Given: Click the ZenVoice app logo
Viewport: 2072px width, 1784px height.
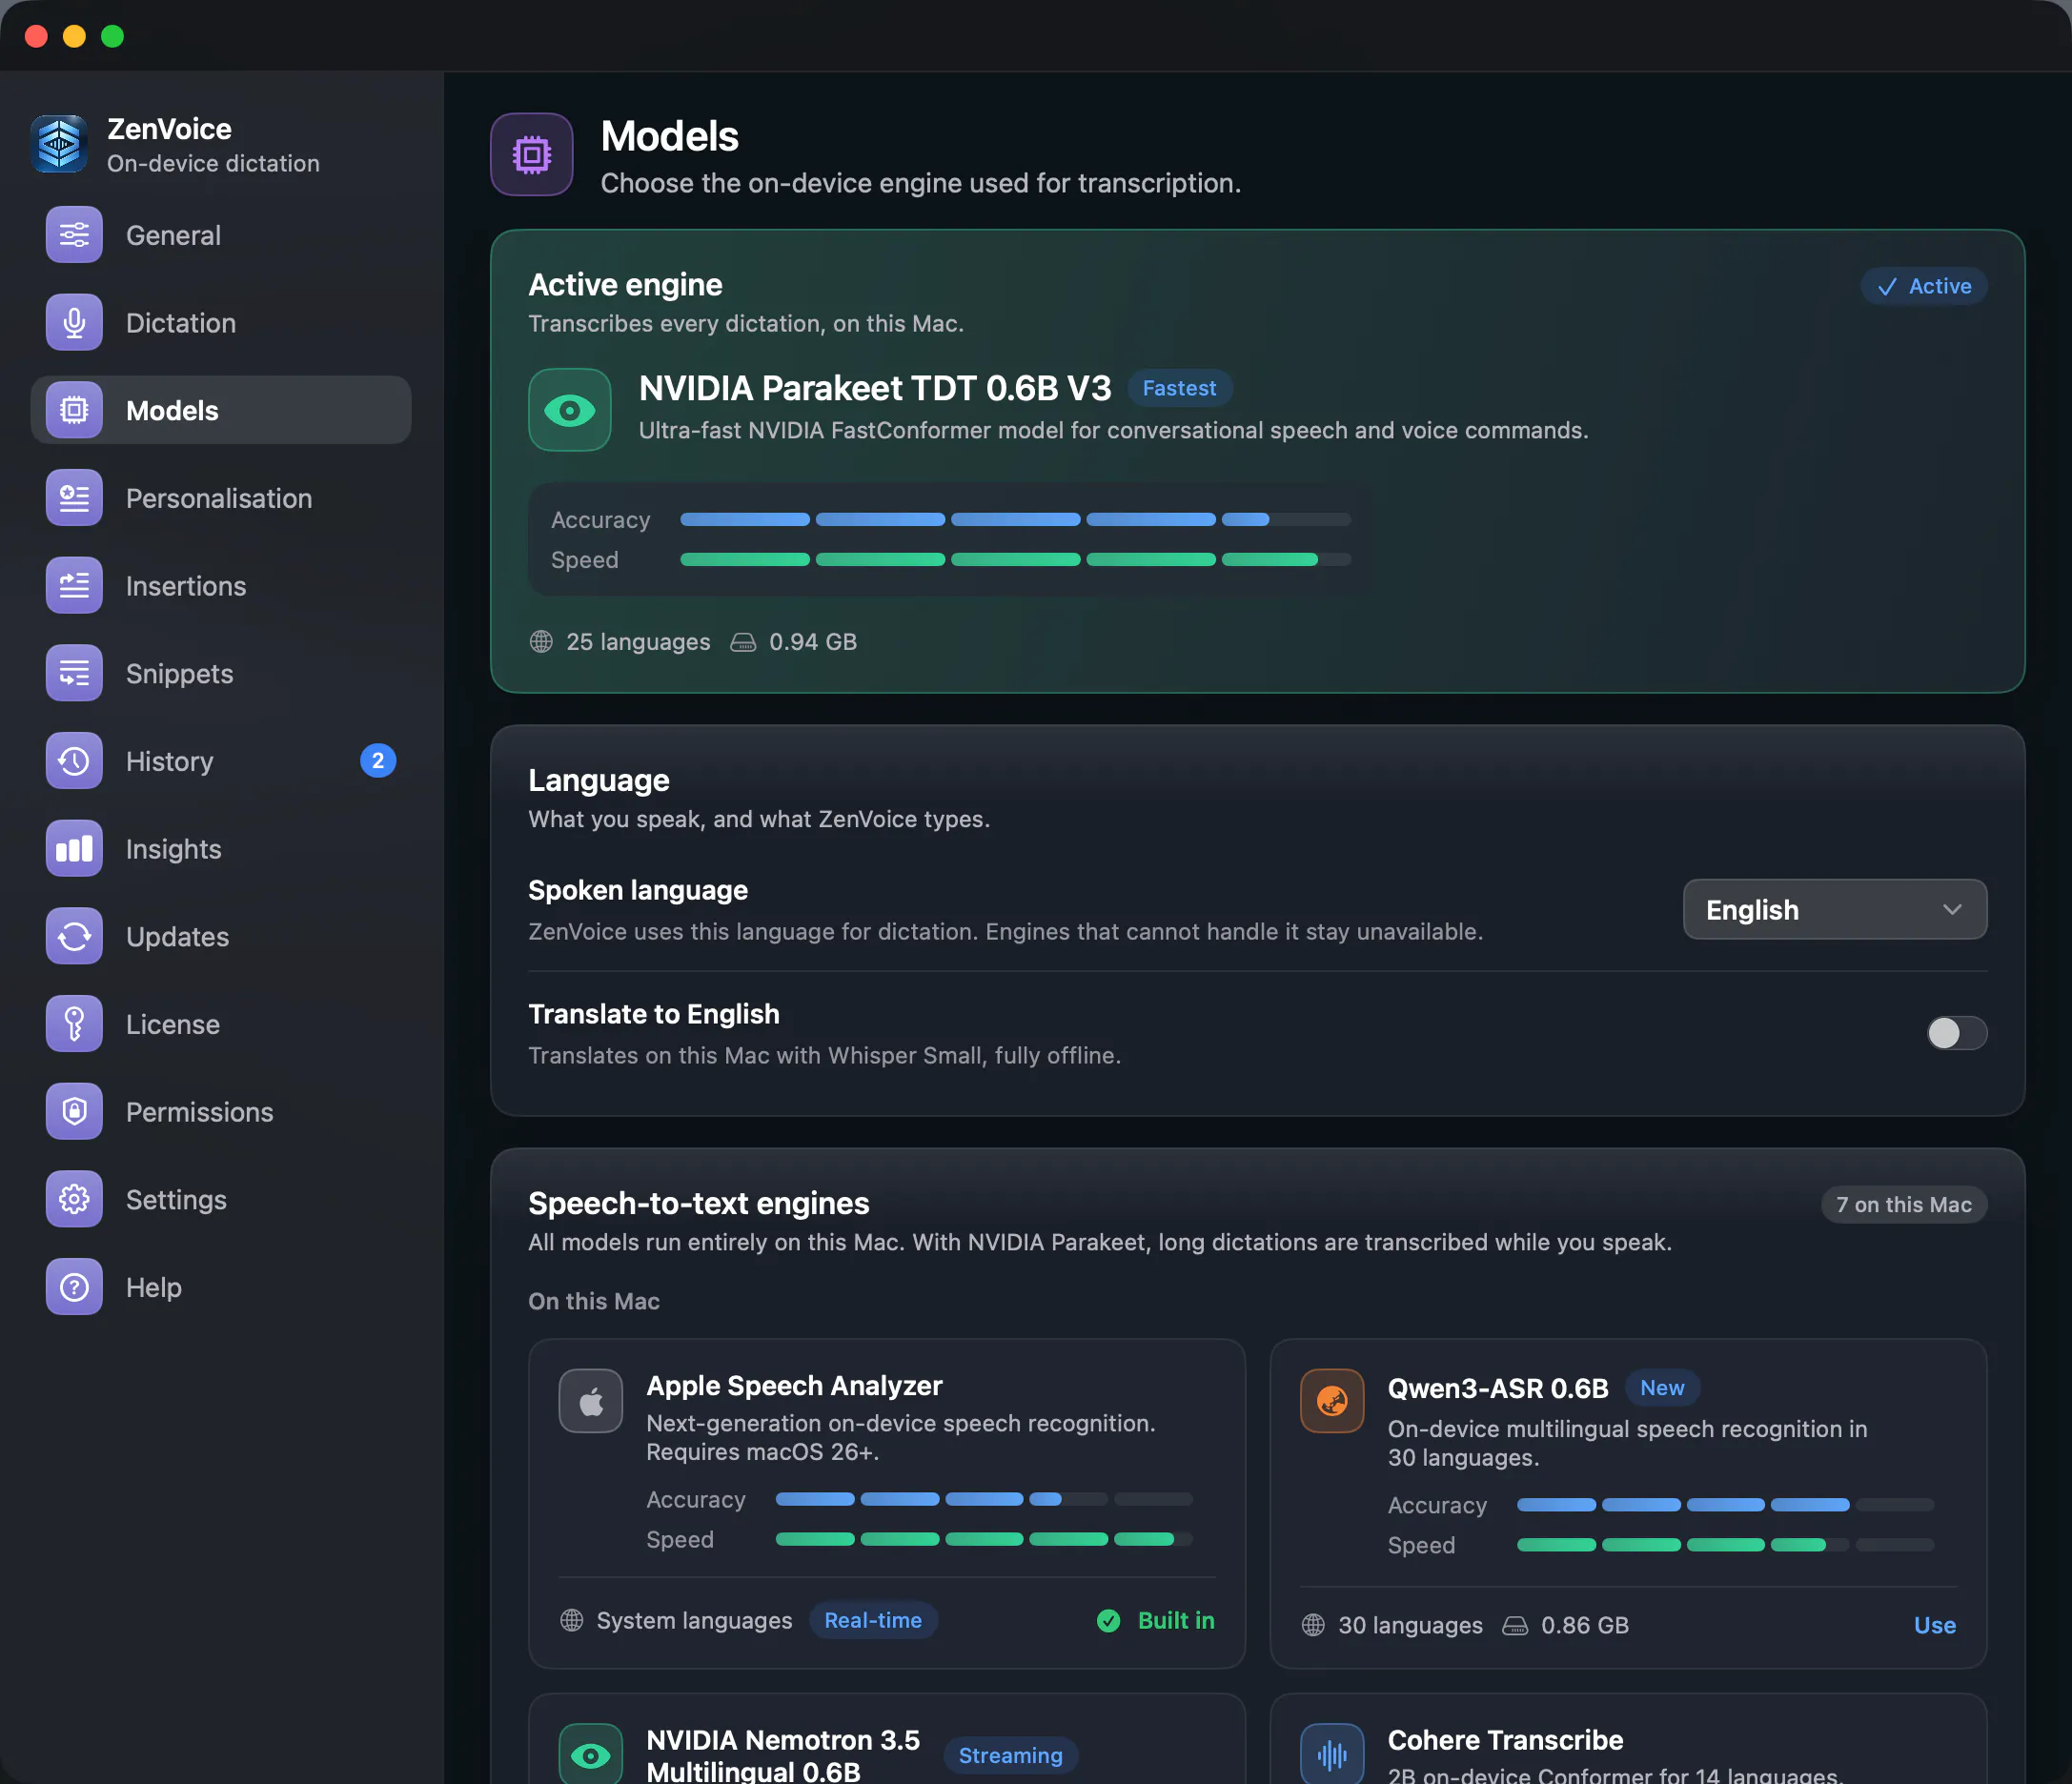Looking at the screenshot, I should pyautogui.click(x=60, y=144).
